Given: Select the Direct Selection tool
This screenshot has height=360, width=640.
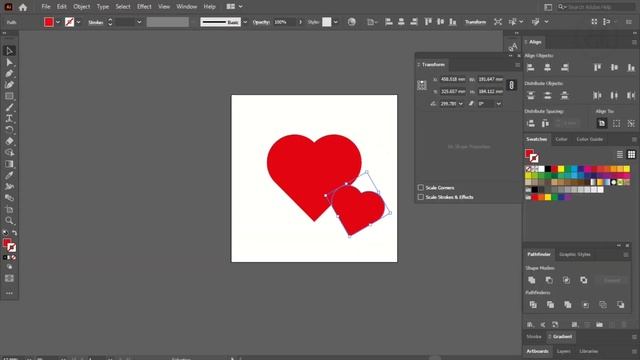Looking at the screenshot, I should coord(9,62).
